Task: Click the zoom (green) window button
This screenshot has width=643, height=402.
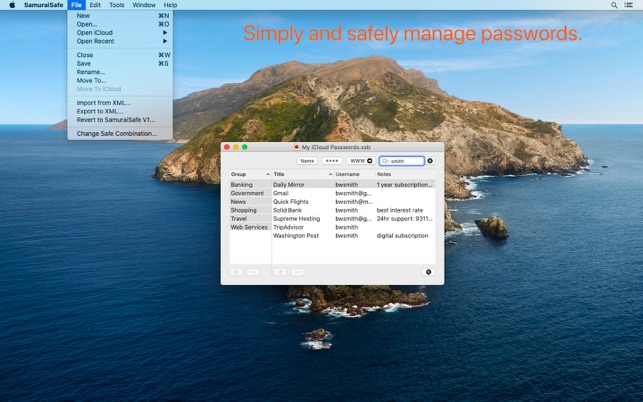Action: (x=245, y=147)
